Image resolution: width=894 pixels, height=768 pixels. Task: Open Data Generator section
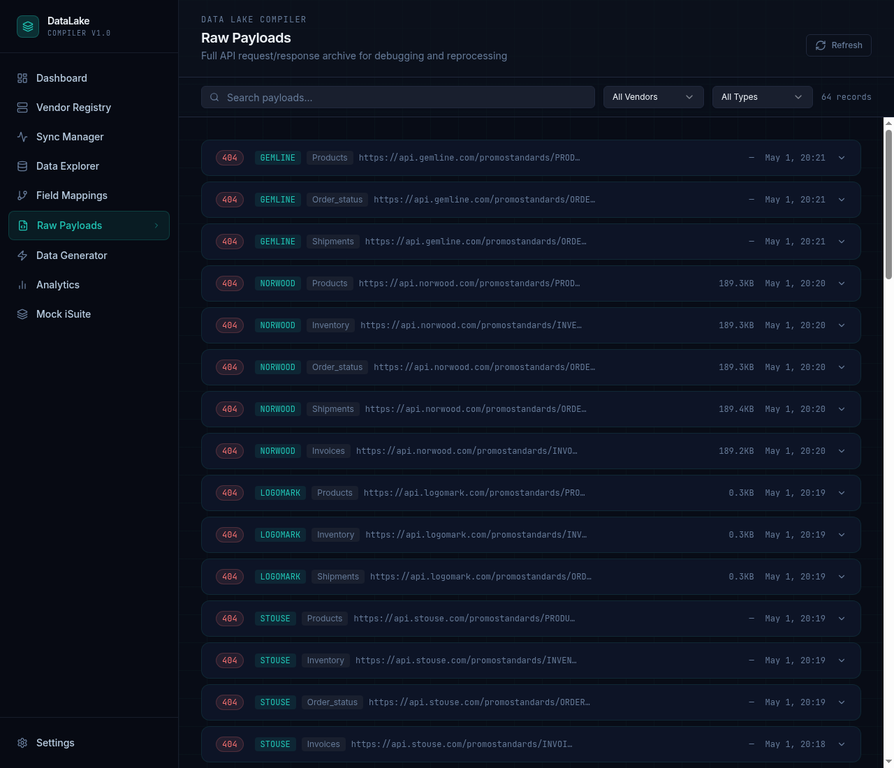tap(89, 255)
